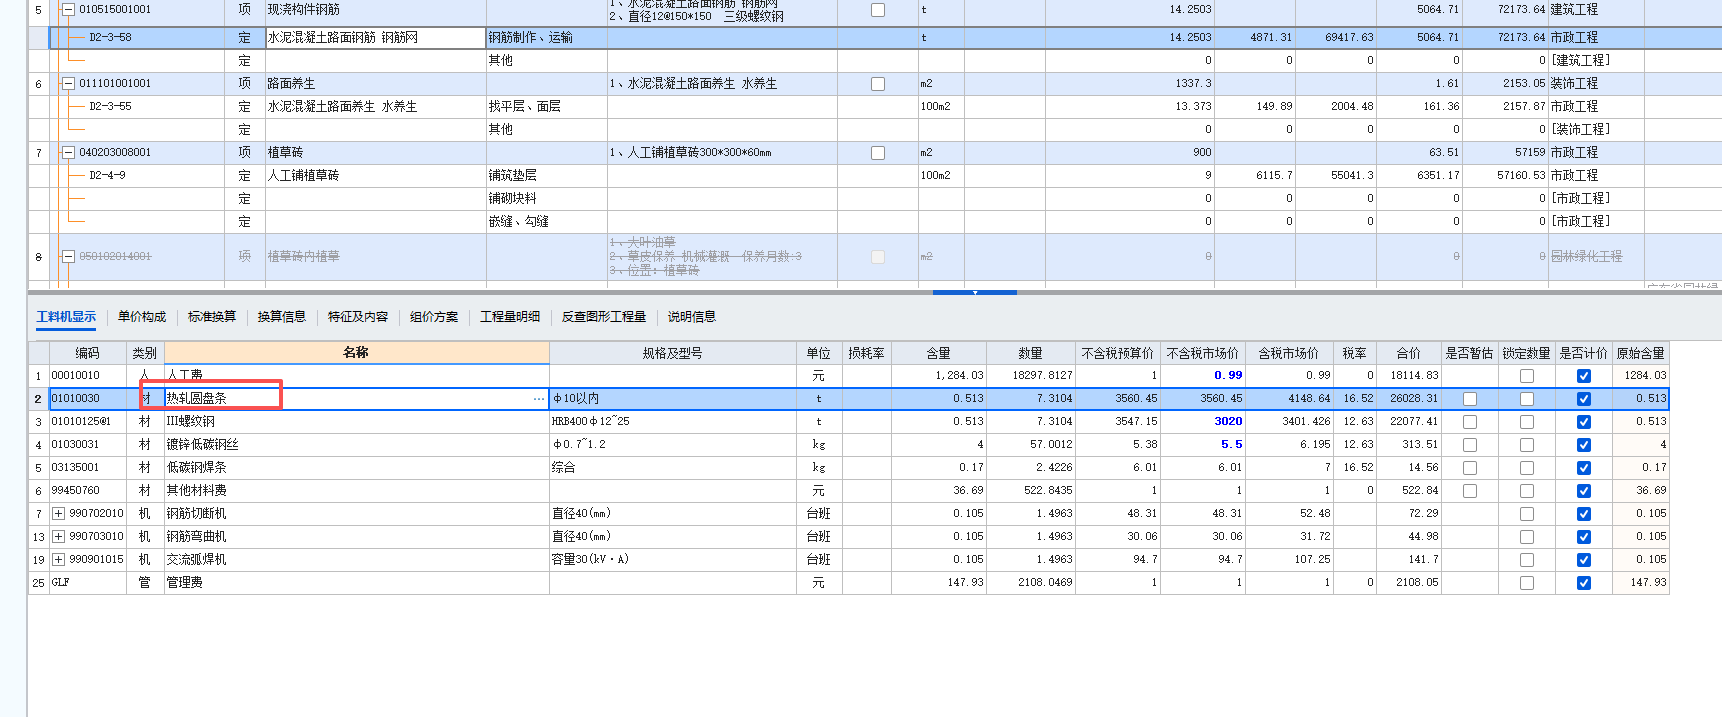Screen dimensions: 1722x717
Task: Click the 低碳钢焊条 name cell
Action: pyautogui.click(x=356, y=468)
